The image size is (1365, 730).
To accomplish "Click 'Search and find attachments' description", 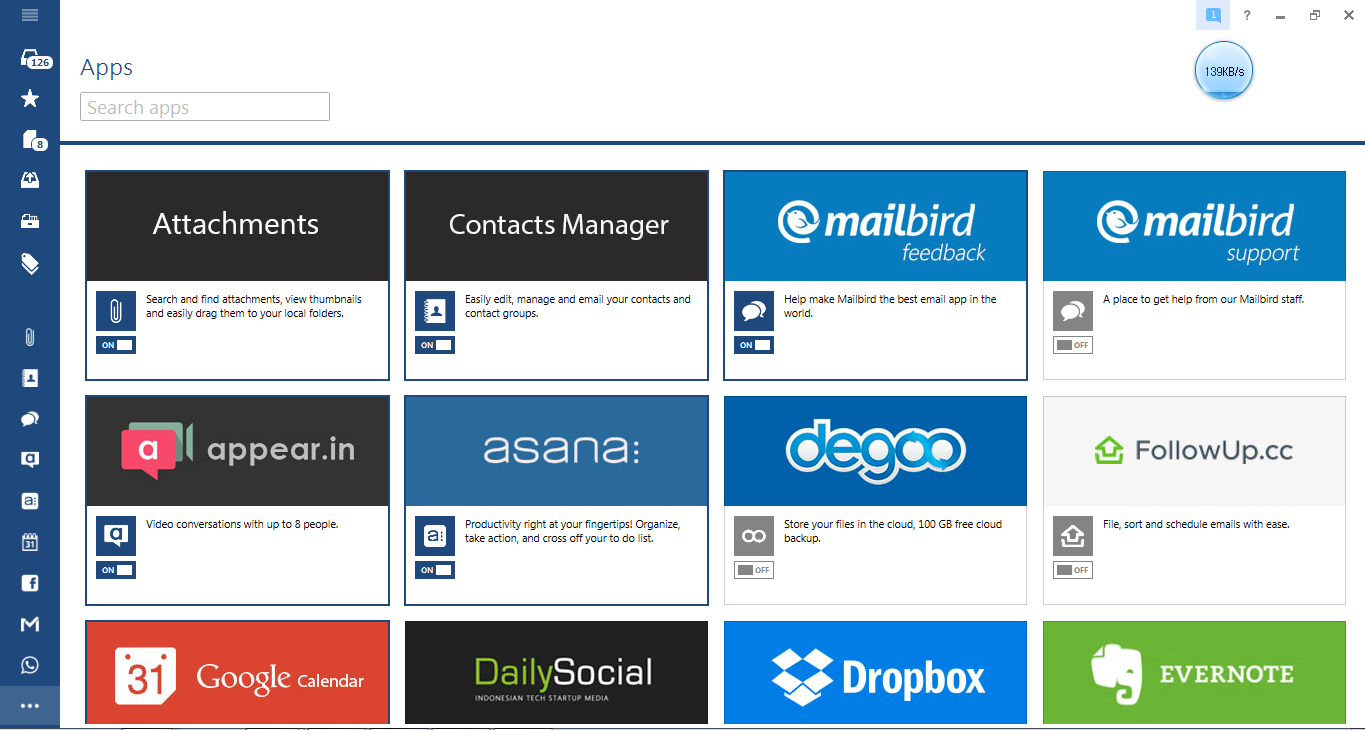I will pos(254,306).
